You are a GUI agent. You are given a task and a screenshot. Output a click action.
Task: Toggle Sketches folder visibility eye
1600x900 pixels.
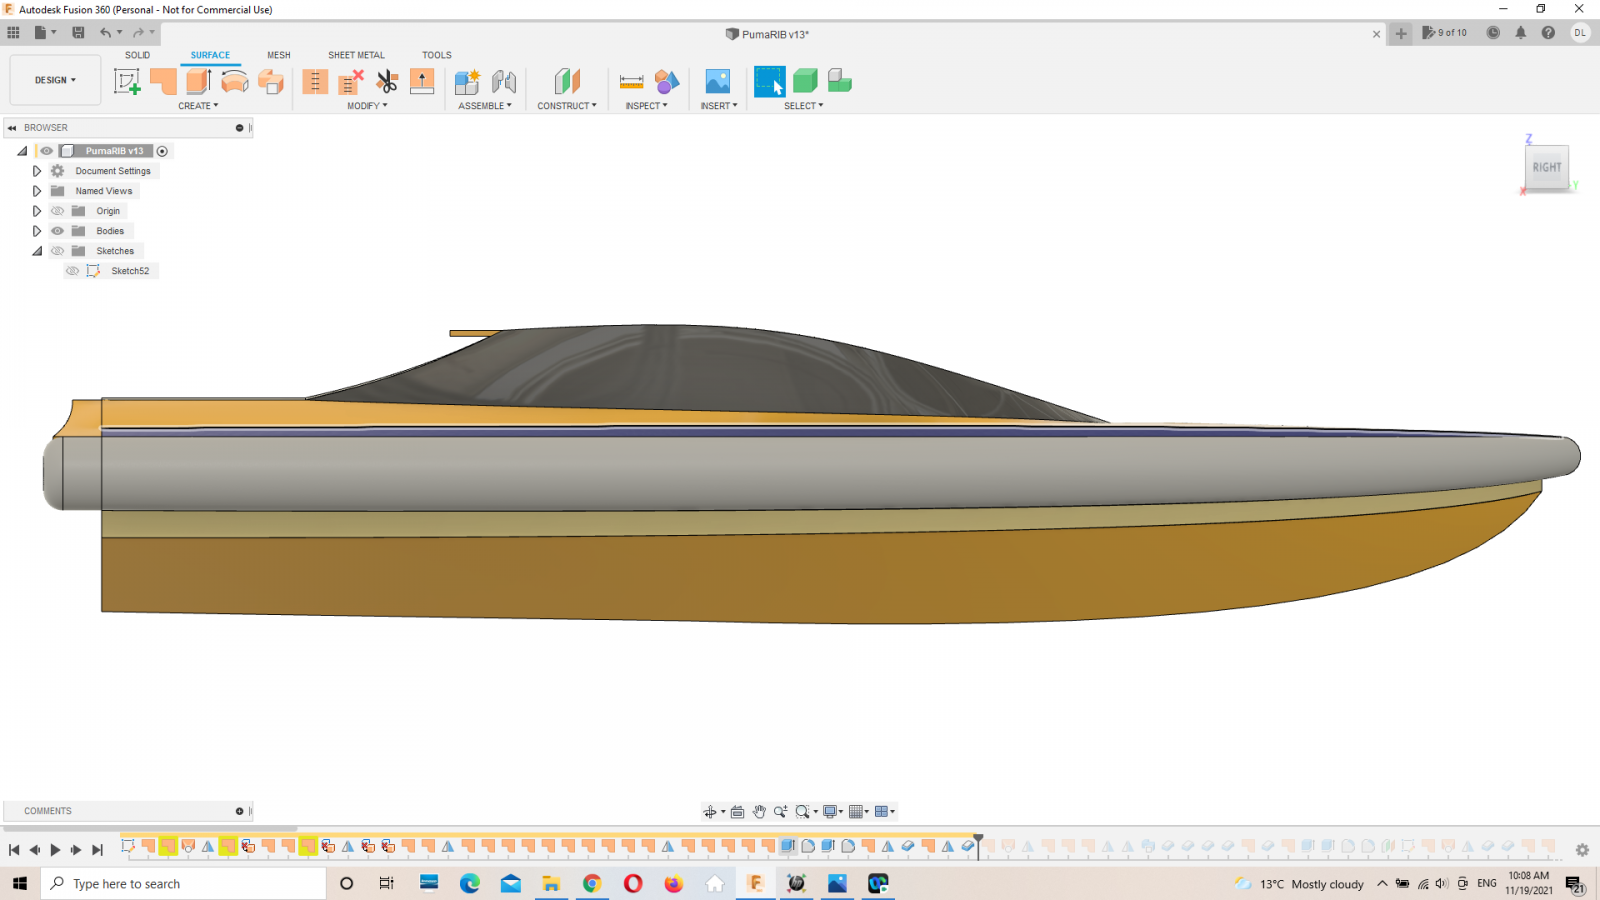coord(58,251)
